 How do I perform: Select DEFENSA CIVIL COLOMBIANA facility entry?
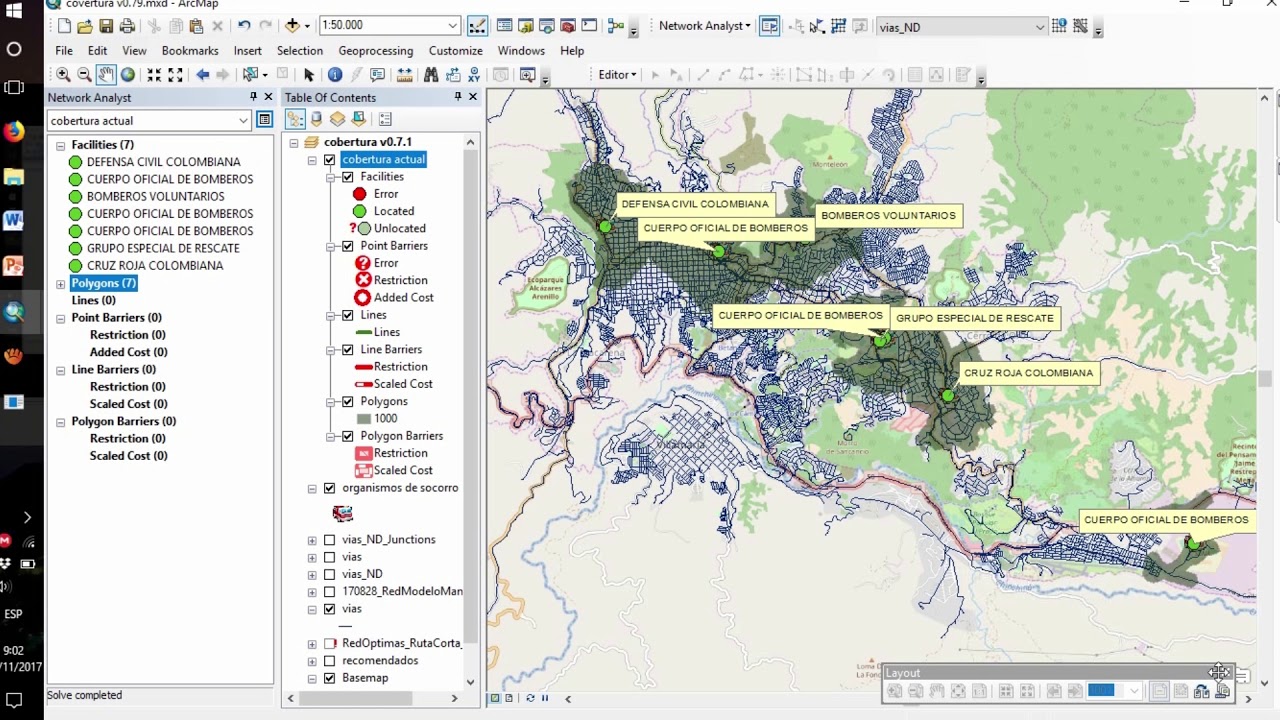click(164, 162)
